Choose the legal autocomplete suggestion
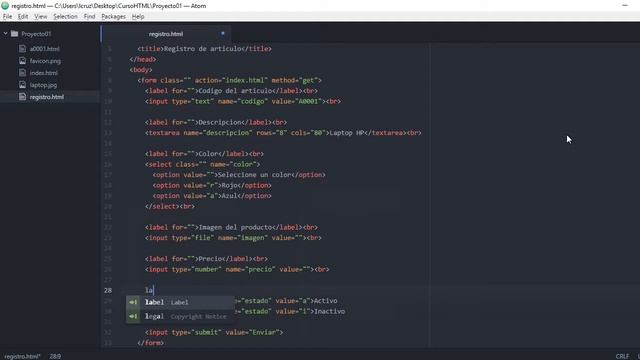640x360 pixels. tap(180, 316)
